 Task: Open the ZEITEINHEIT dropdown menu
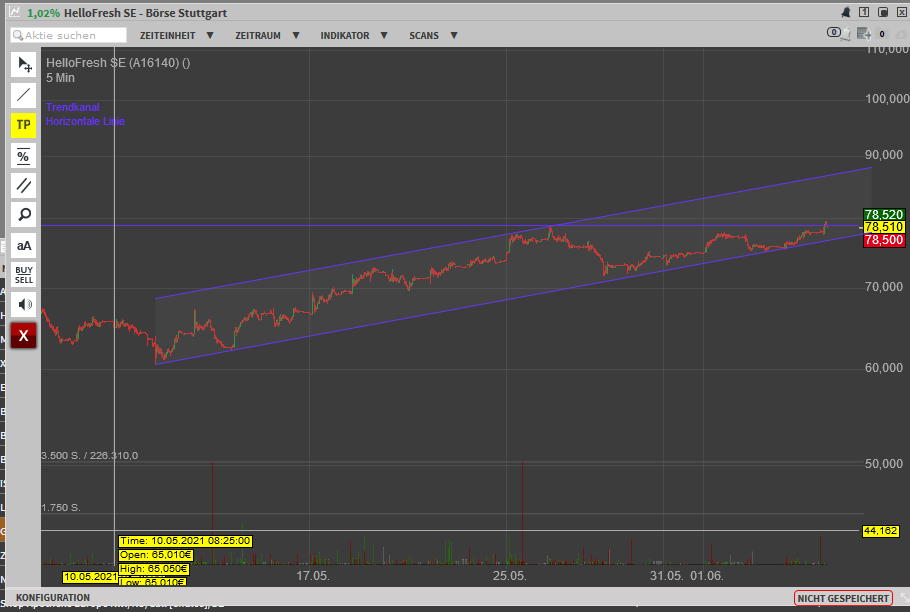(x=176, y=35)
